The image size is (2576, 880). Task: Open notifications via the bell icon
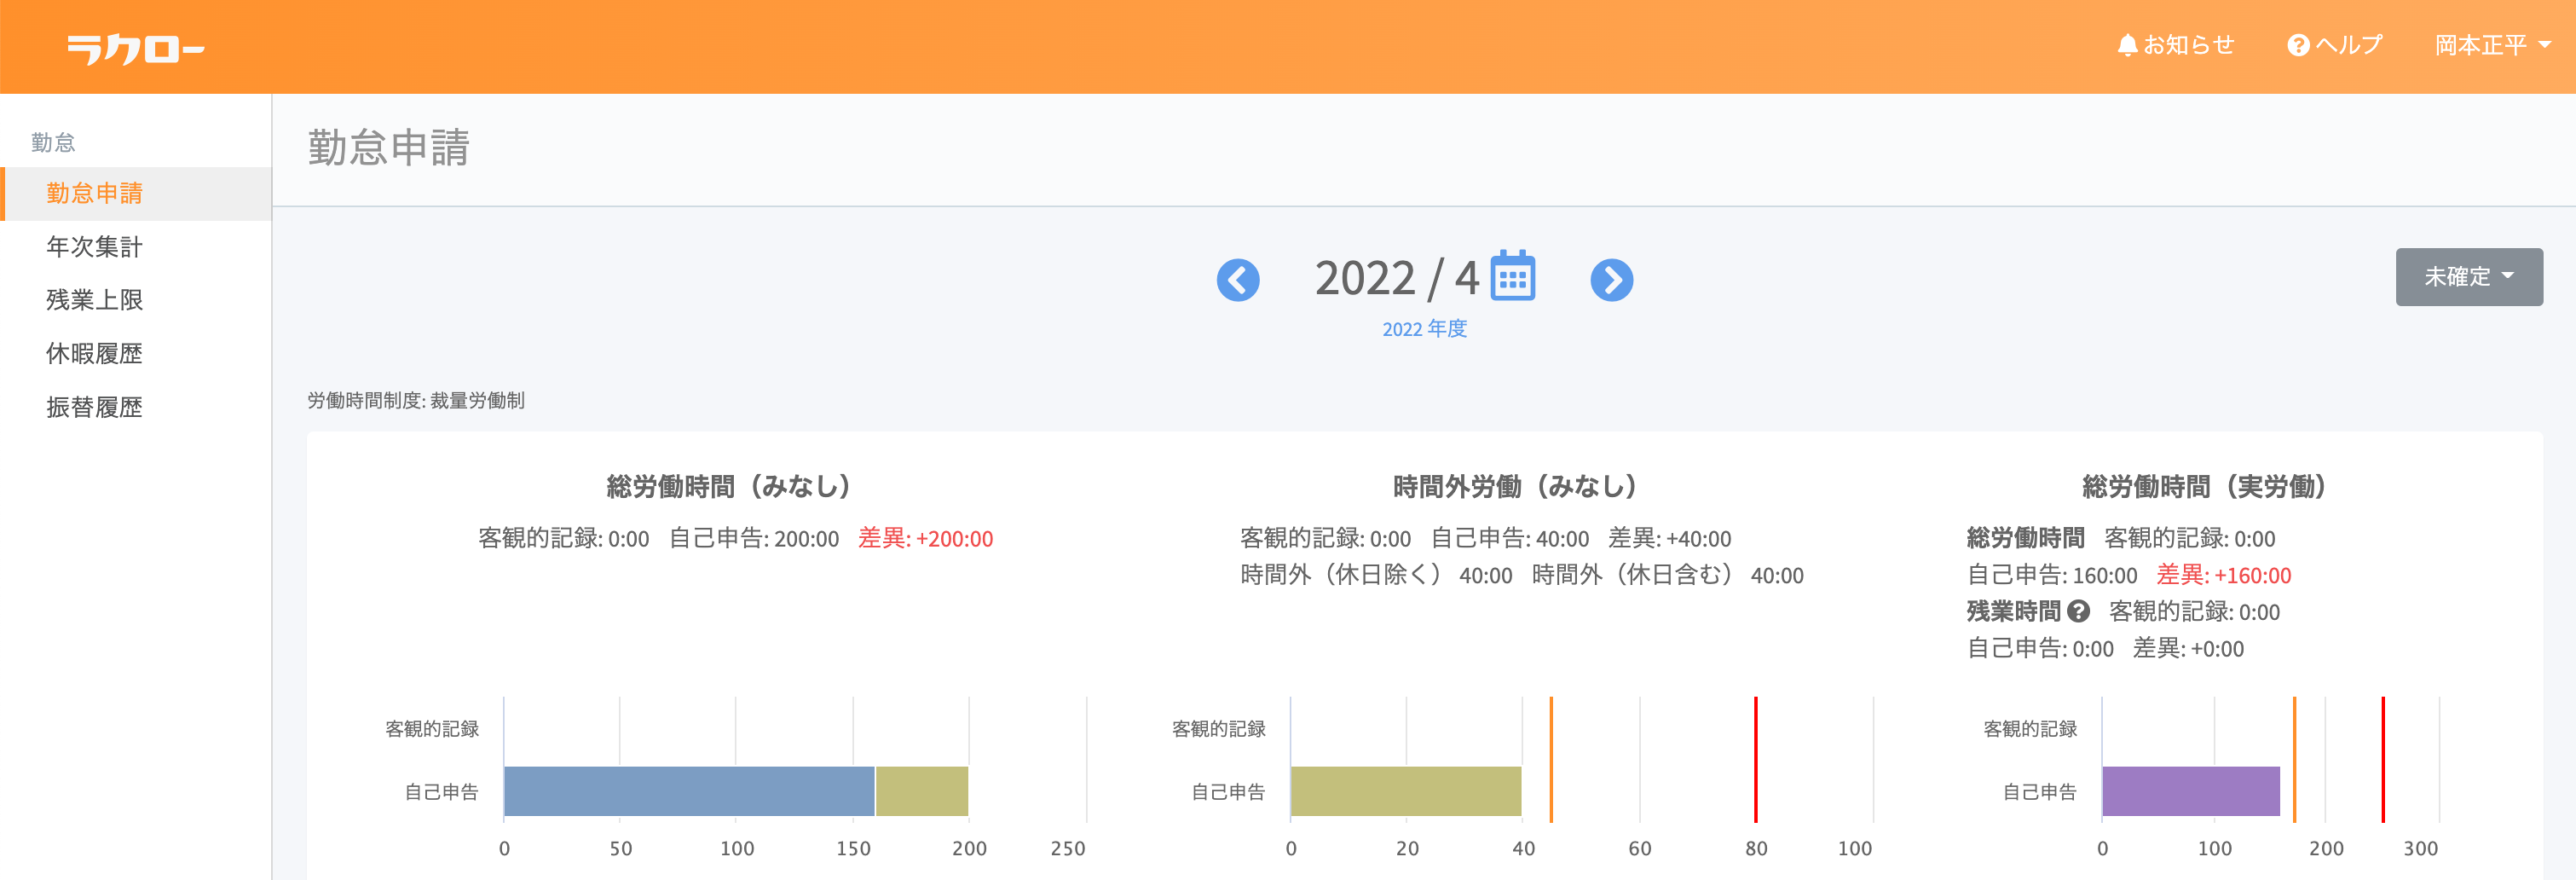coord(2126,46)
